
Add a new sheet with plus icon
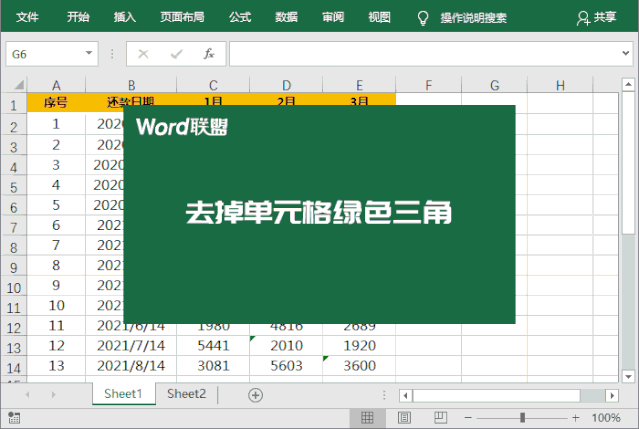coord(255,395)
